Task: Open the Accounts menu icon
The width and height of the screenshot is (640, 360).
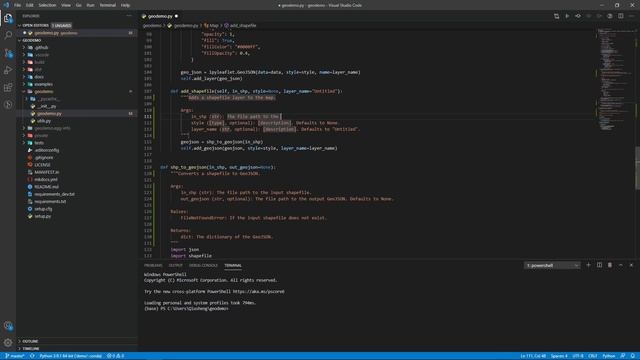Action: pyautogui.click(x=8, y=325)
